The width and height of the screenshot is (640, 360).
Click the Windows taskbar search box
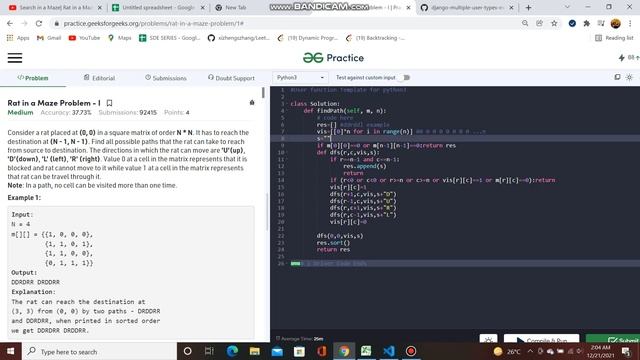click(99, 351)
